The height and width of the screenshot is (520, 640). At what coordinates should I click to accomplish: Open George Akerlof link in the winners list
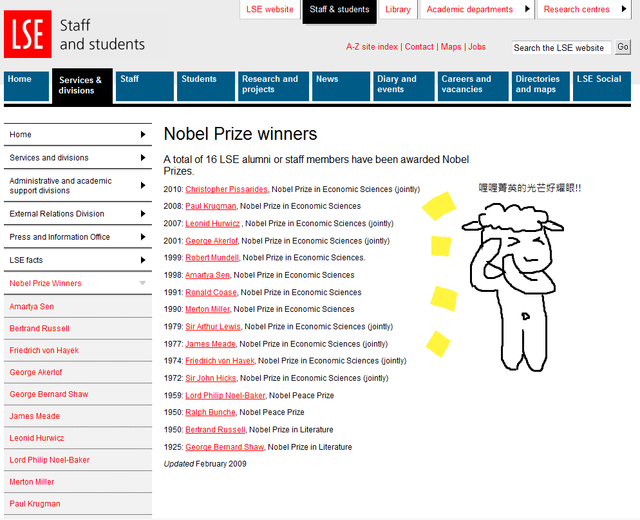point(211,241)
